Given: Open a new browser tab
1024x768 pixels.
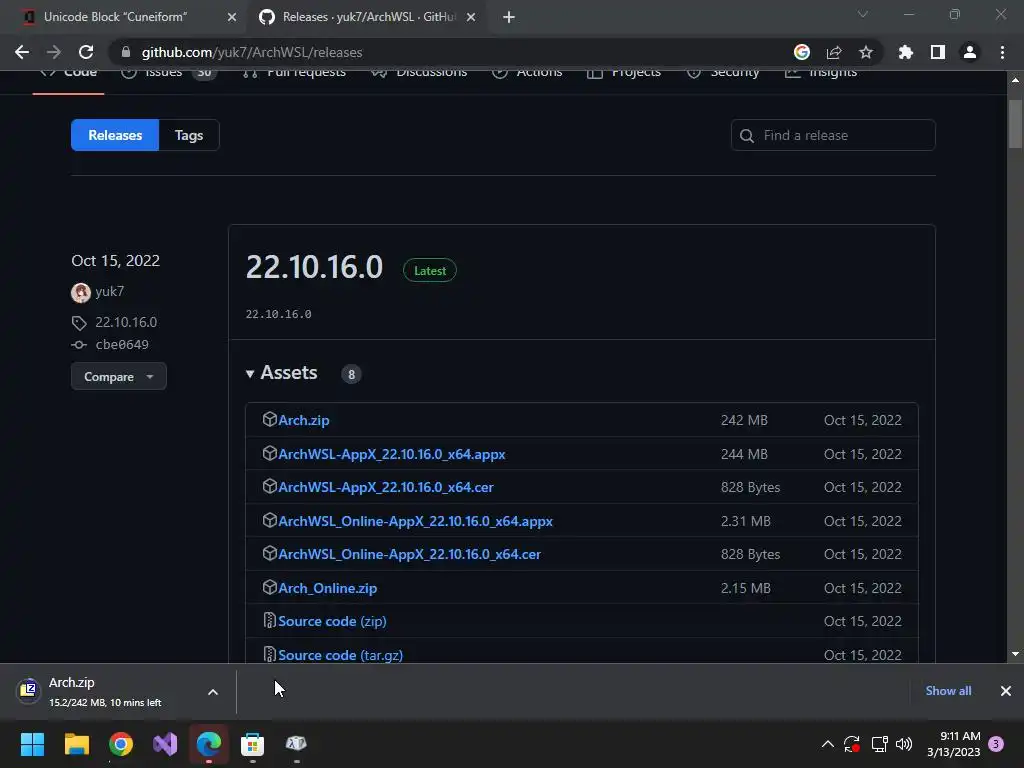Looking at the screenshot, I should pos(509,17).
